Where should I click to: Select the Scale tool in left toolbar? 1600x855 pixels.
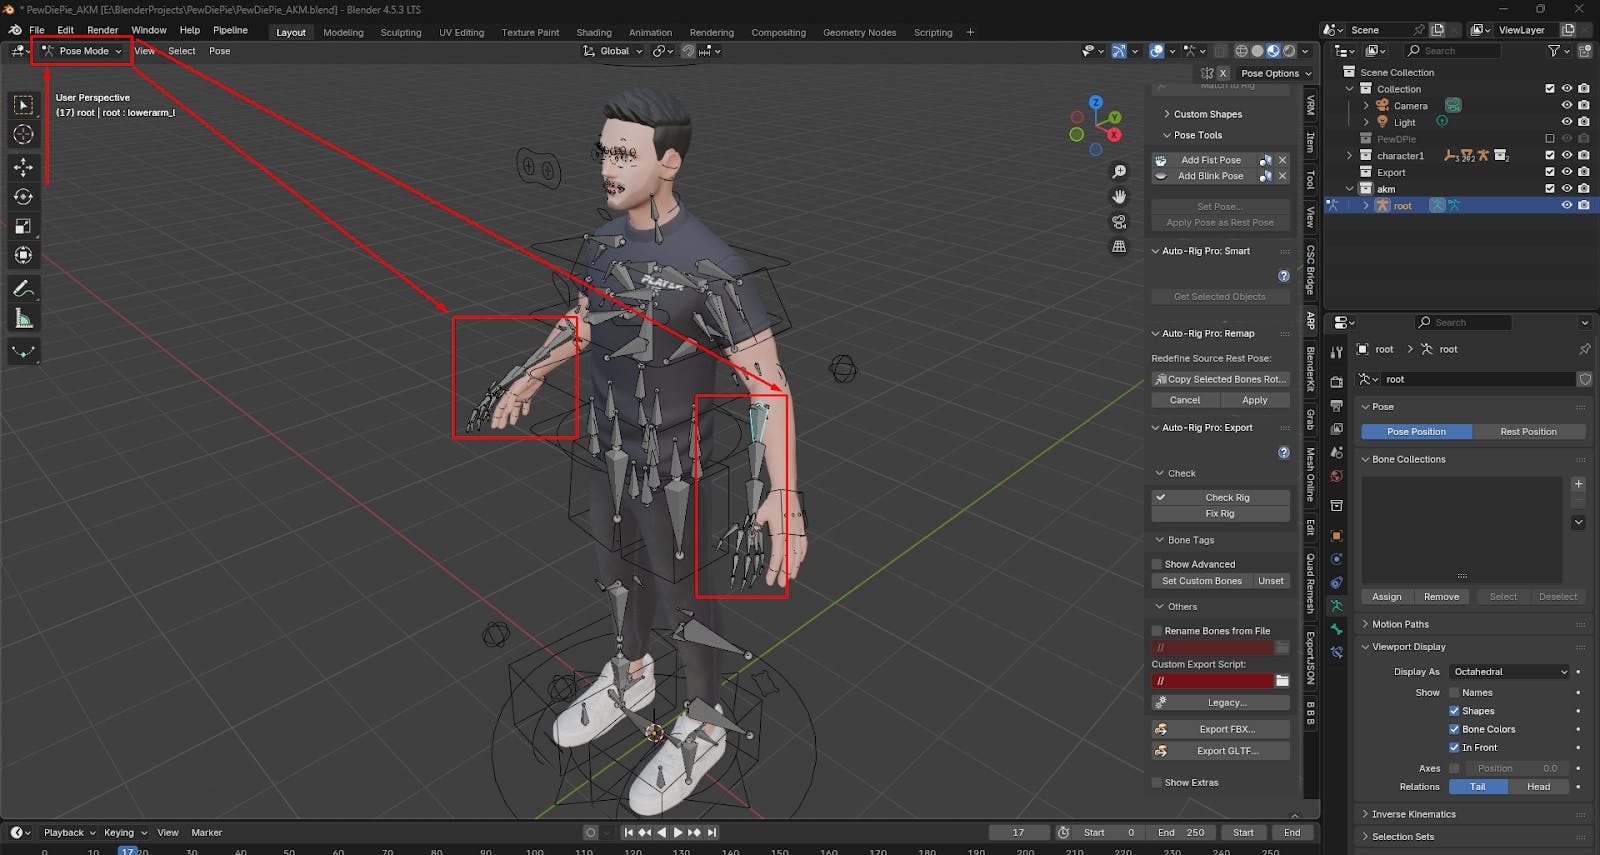click(x=23, y=226)
